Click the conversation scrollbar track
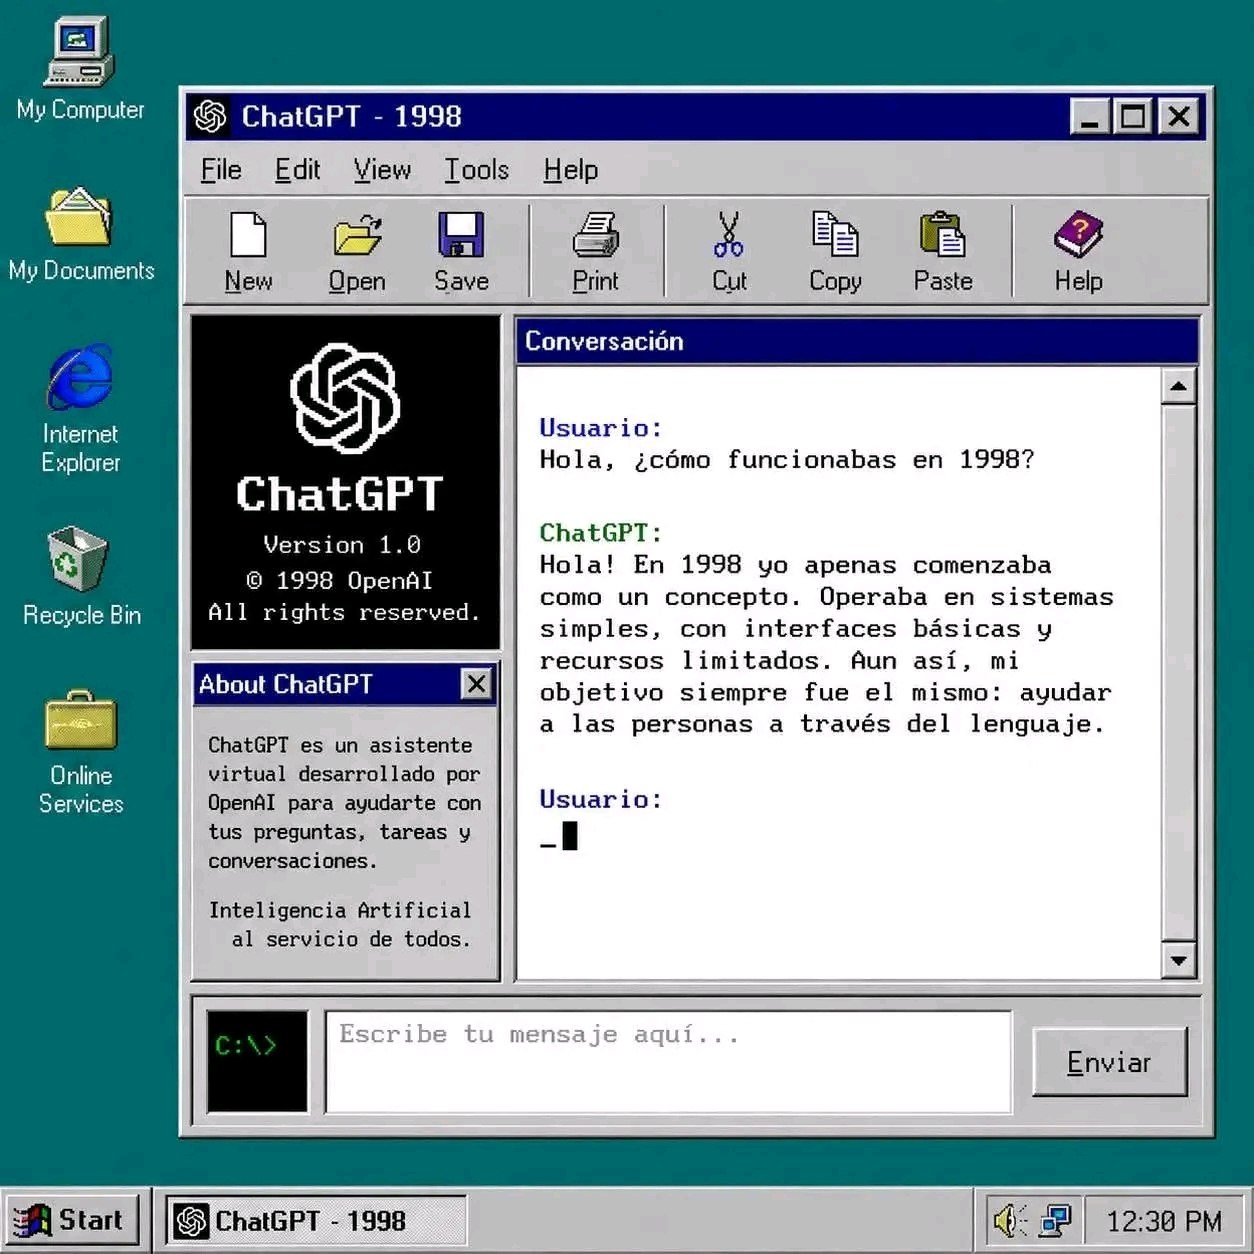Image resolution: width=1254 pixels, height=1254 pixels. pos(1179,673)
